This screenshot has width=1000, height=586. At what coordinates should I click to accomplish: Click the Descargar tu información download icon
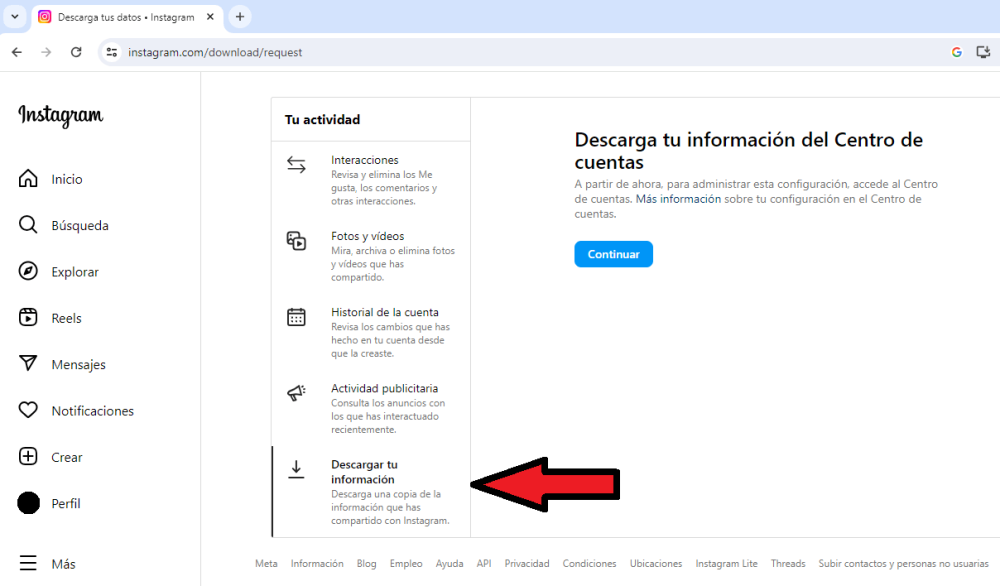(296, 469)
